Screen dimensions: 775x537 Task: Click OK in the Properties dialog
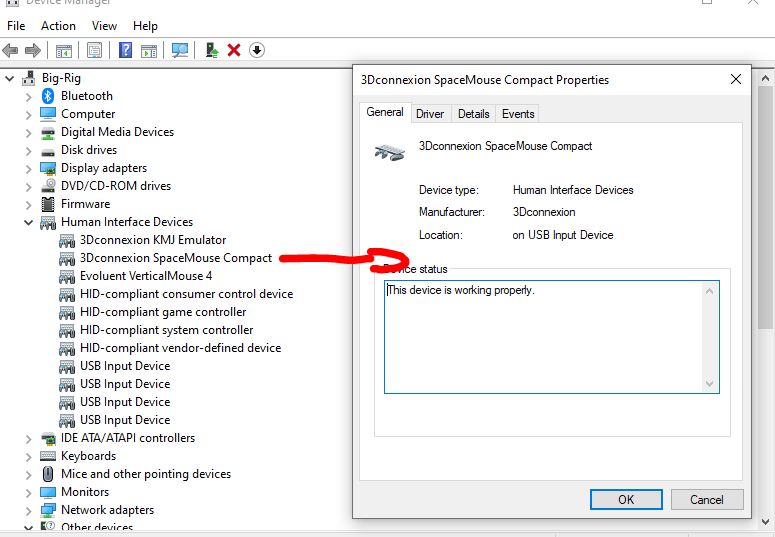point(626,499)
